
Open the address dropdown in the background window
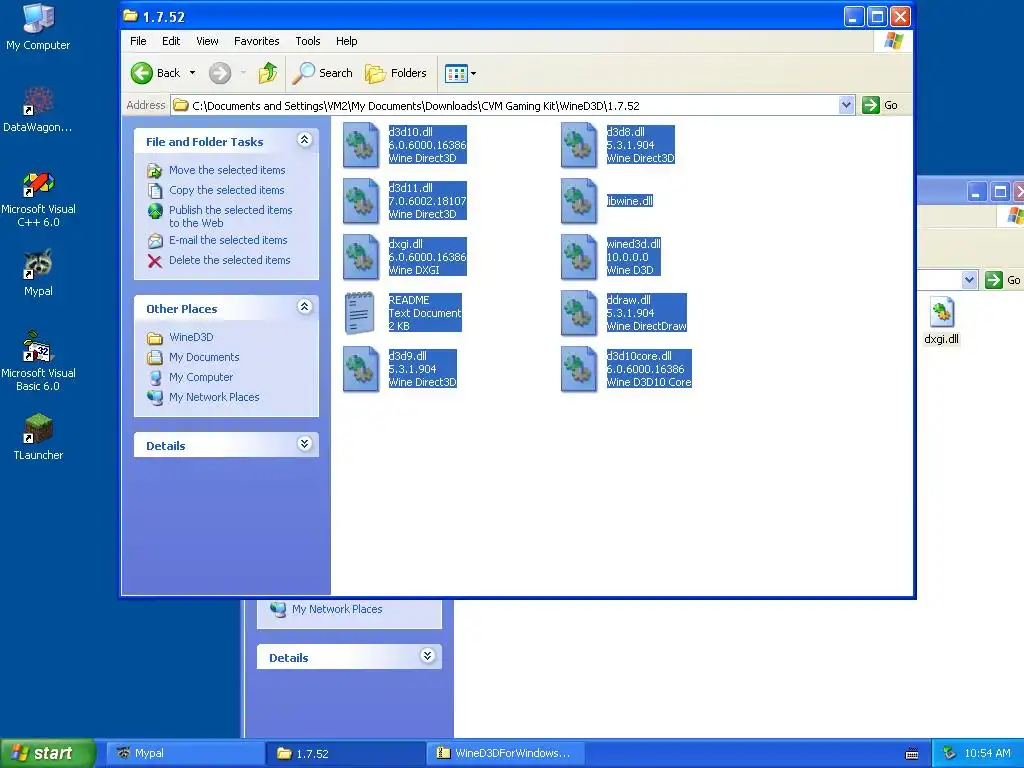[969, 280]
